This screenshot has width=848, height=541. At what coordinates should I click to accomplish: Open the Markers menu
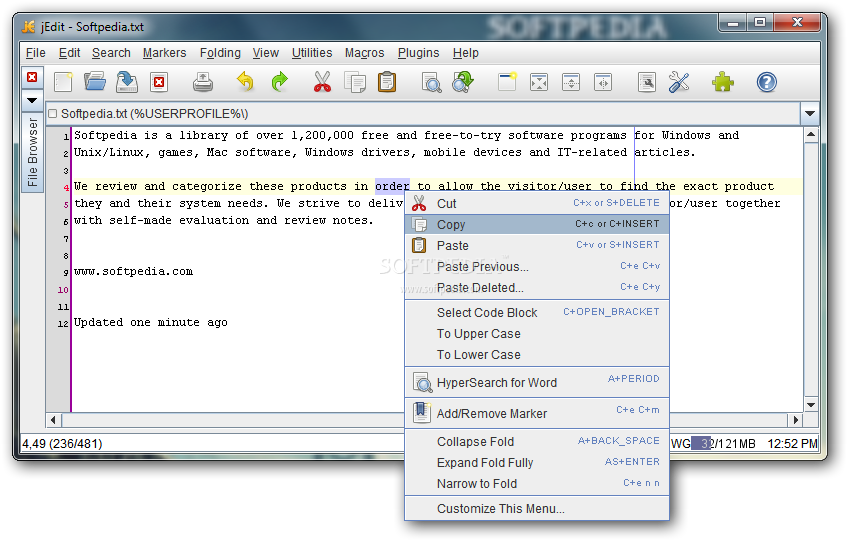point(164,53)
